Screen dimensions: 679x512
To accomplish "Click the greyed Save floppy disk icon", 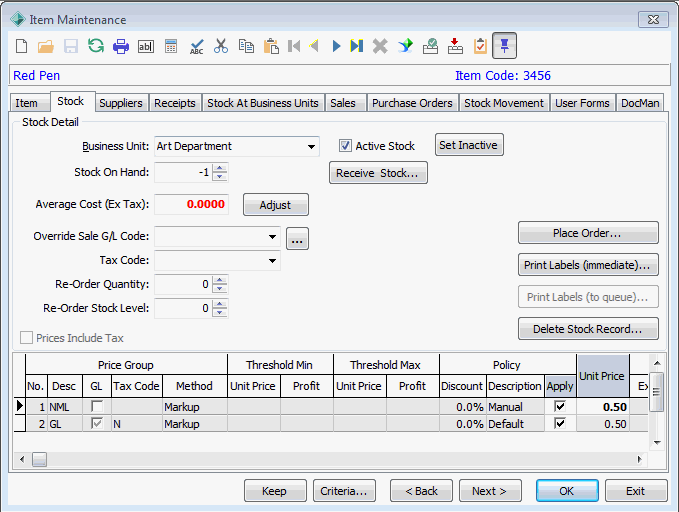I will 71,46.
